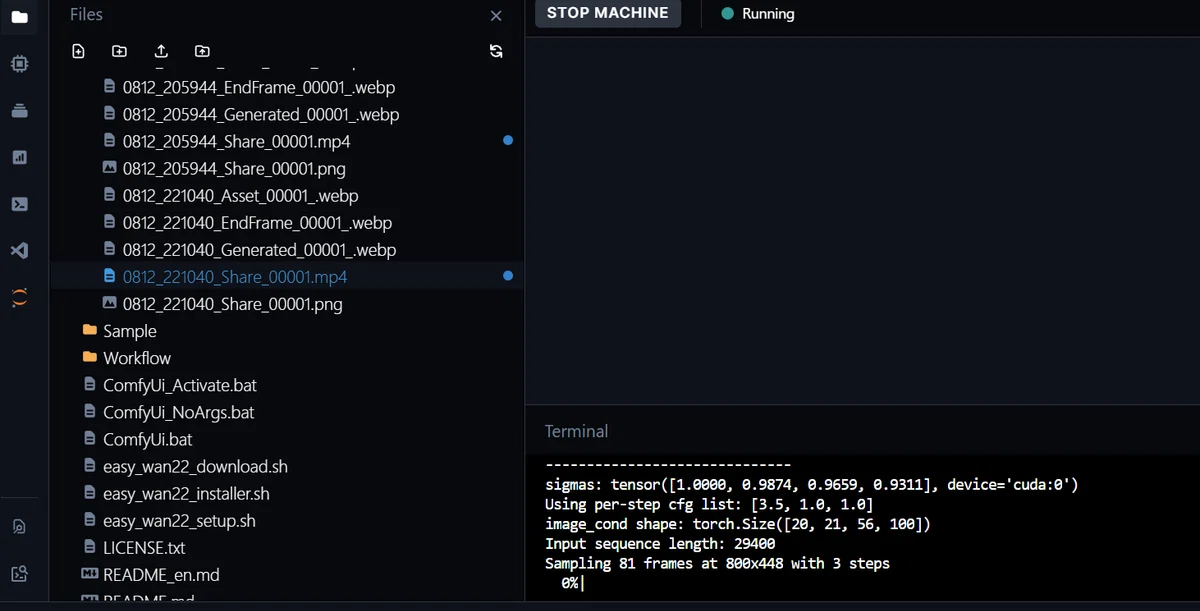Open the terminal search icon at sidebar bottom
The width and height of the screenshot is (1200, 611).
(19, 573)
